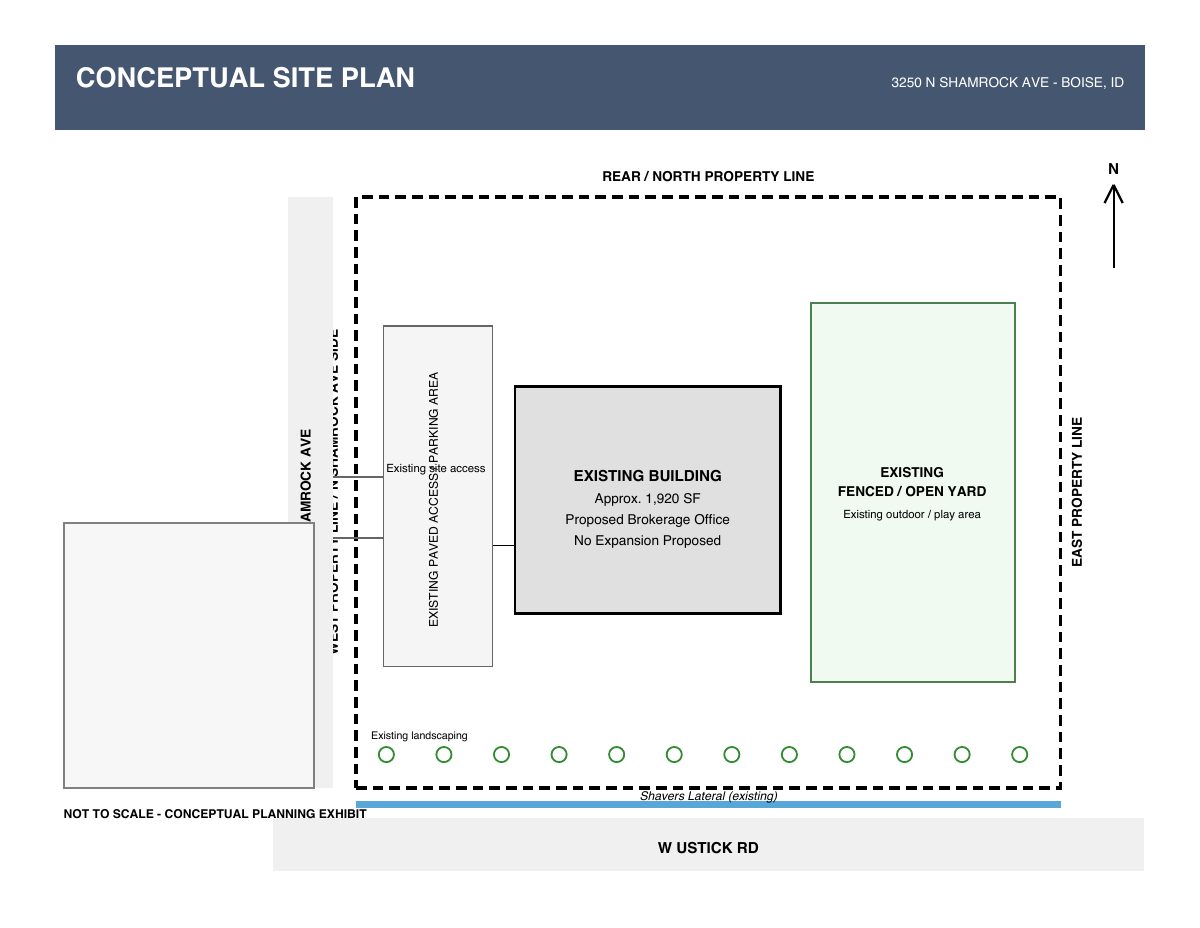Viewport: 1200px width, 928px height.
Task: Click the 'Existing site access' label
Action: [436, 468]
